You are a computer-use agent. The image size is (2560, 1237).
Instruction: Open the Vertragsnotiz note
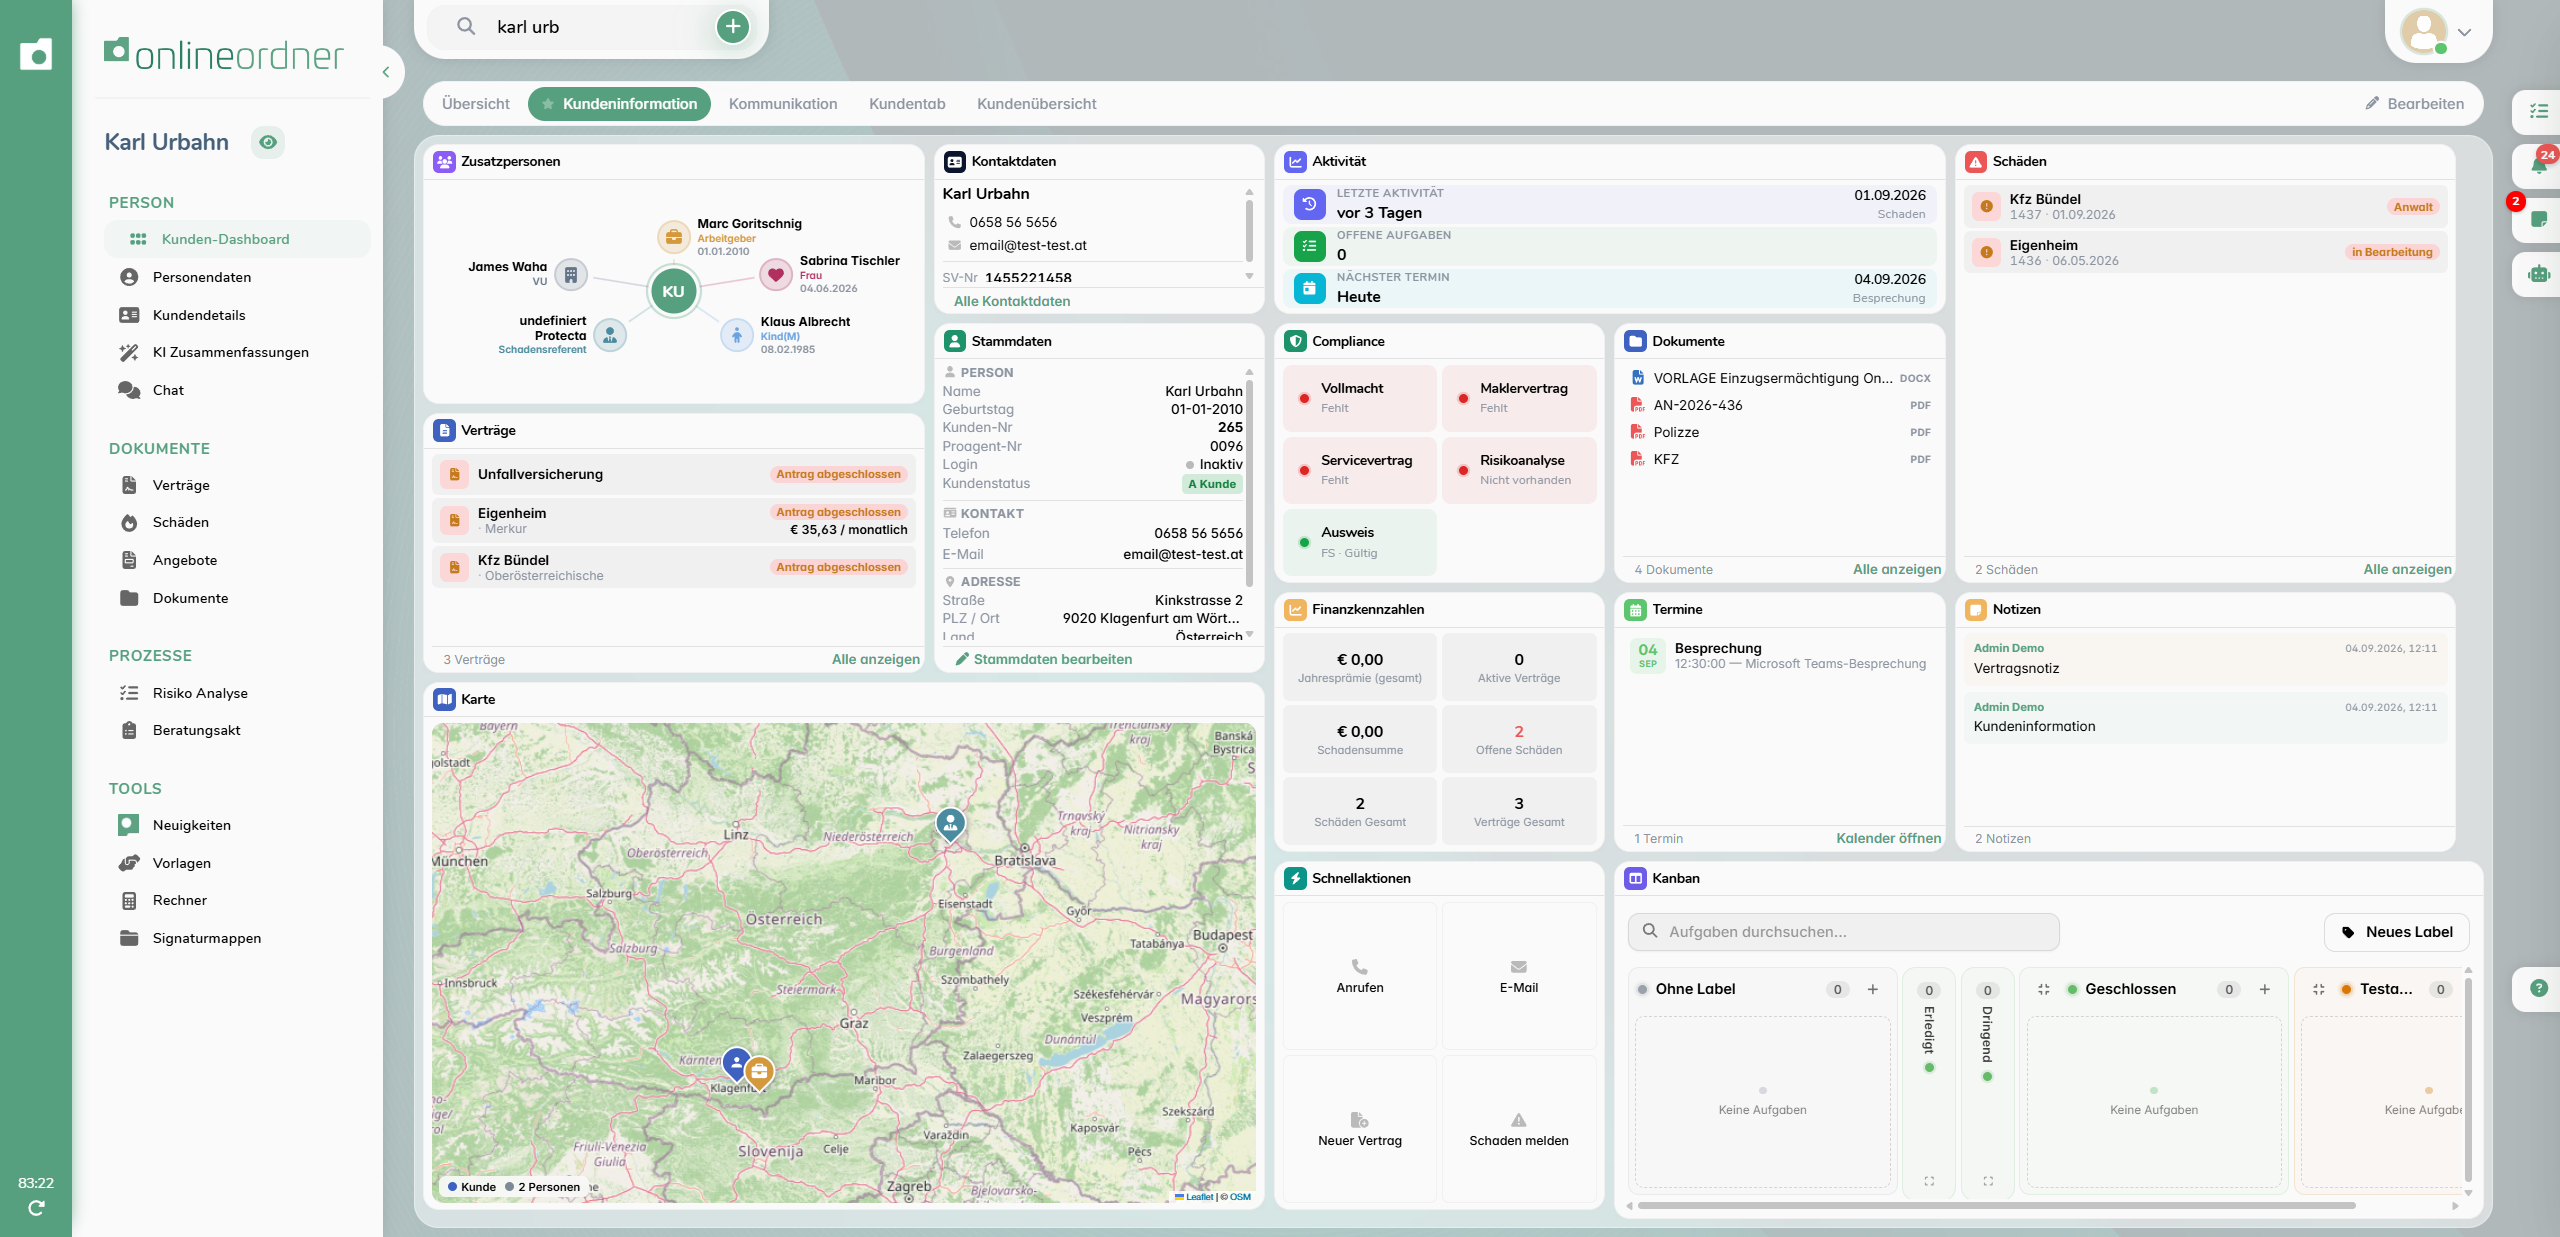coord(2207,658)
